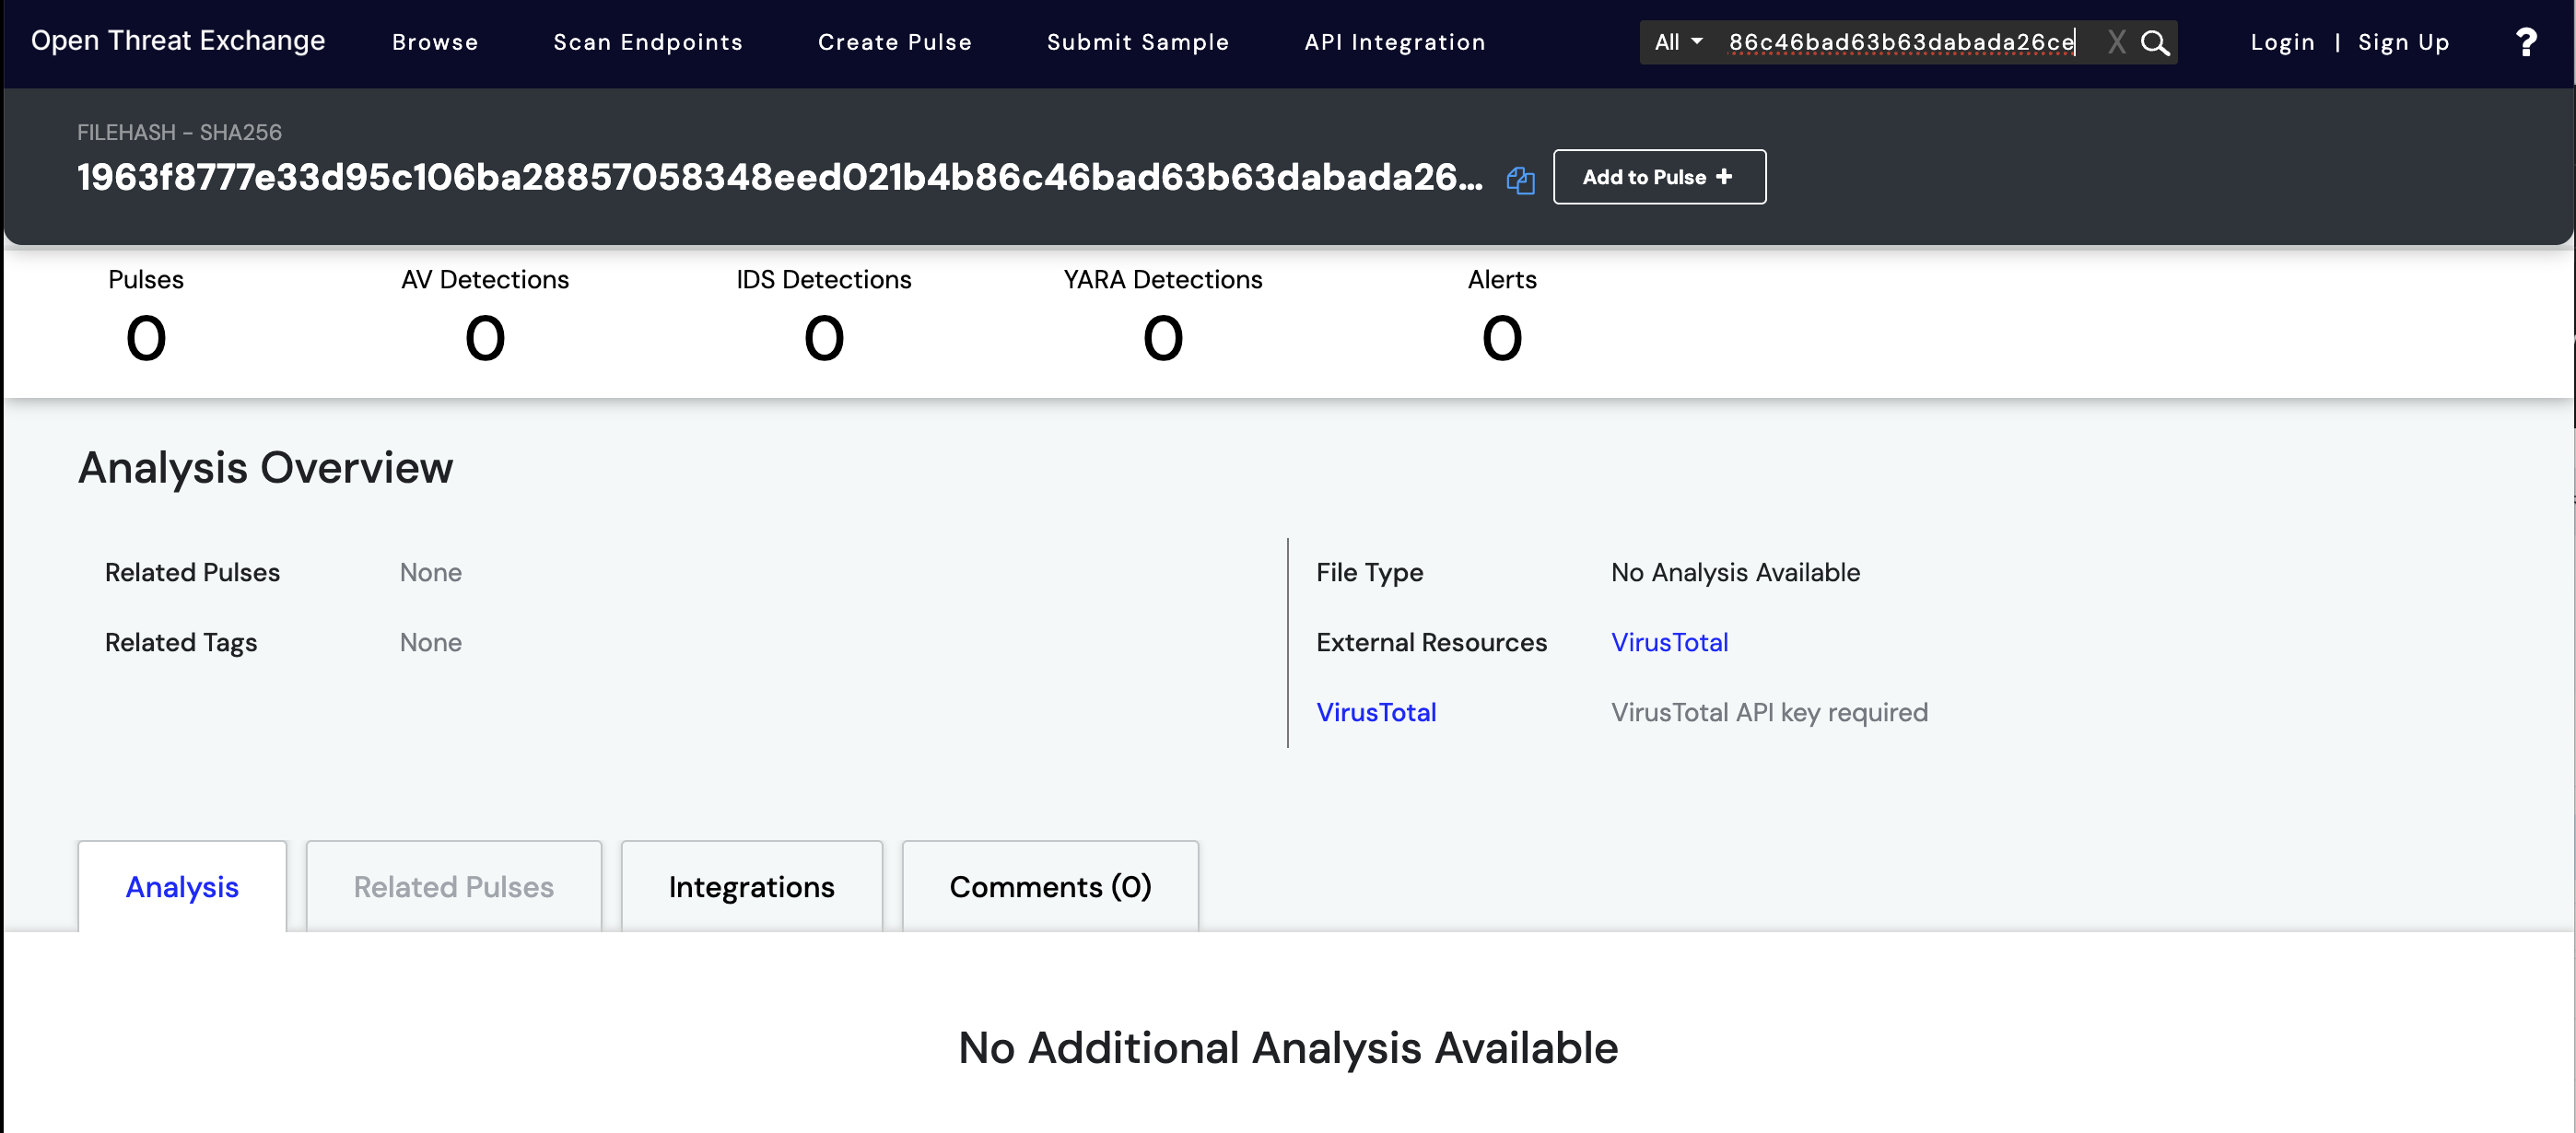The width and height of the screenshot is (2576, 1133).
Task: Go to Scan Endpoints page
Action: (x=648, y=42)
